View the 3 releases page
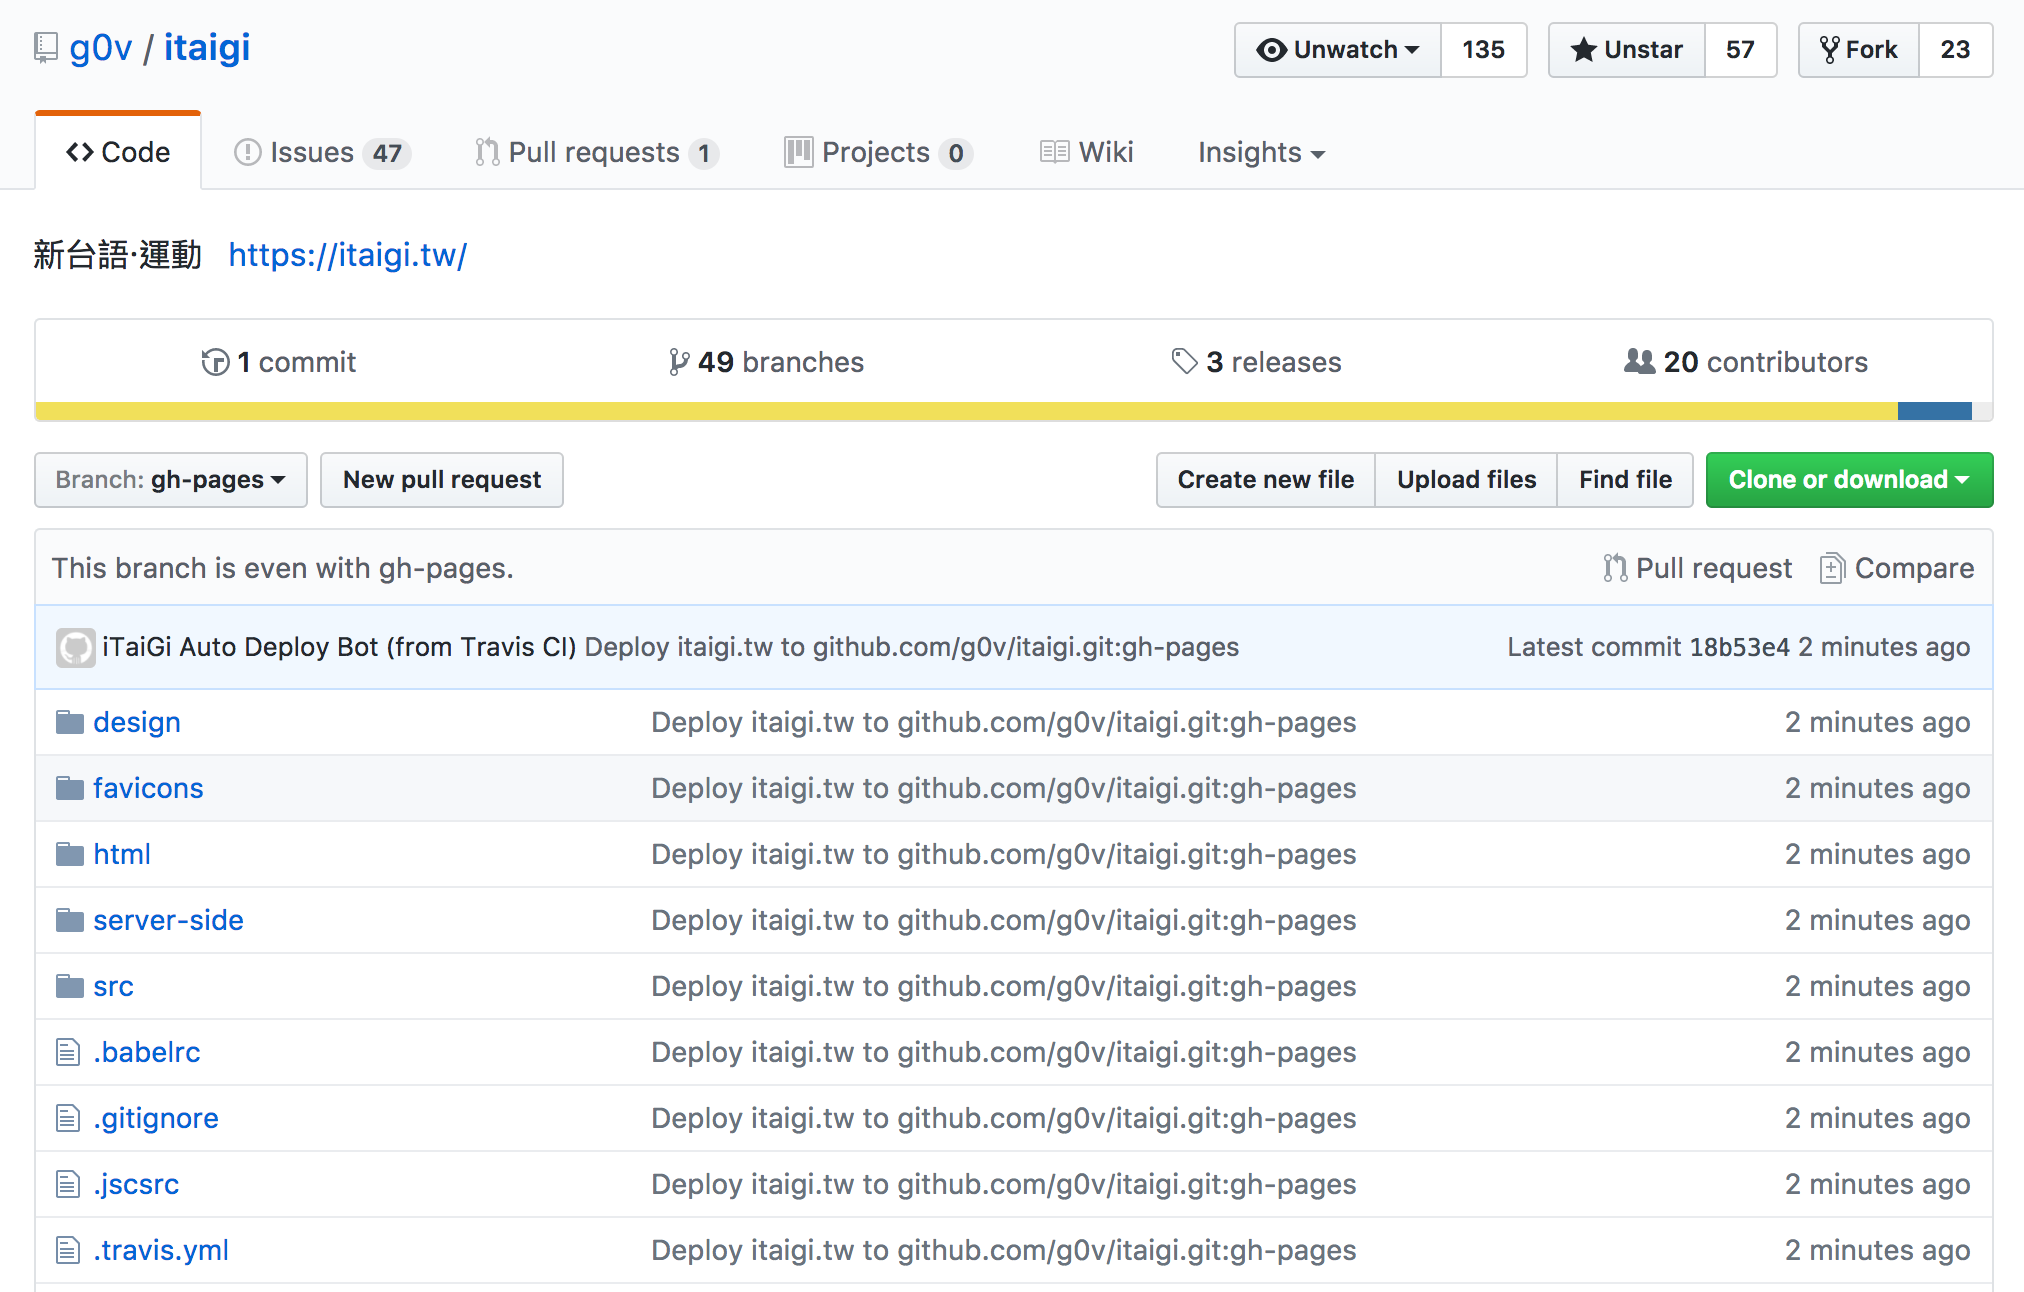2024x1292 pixels. (1257, 362)
